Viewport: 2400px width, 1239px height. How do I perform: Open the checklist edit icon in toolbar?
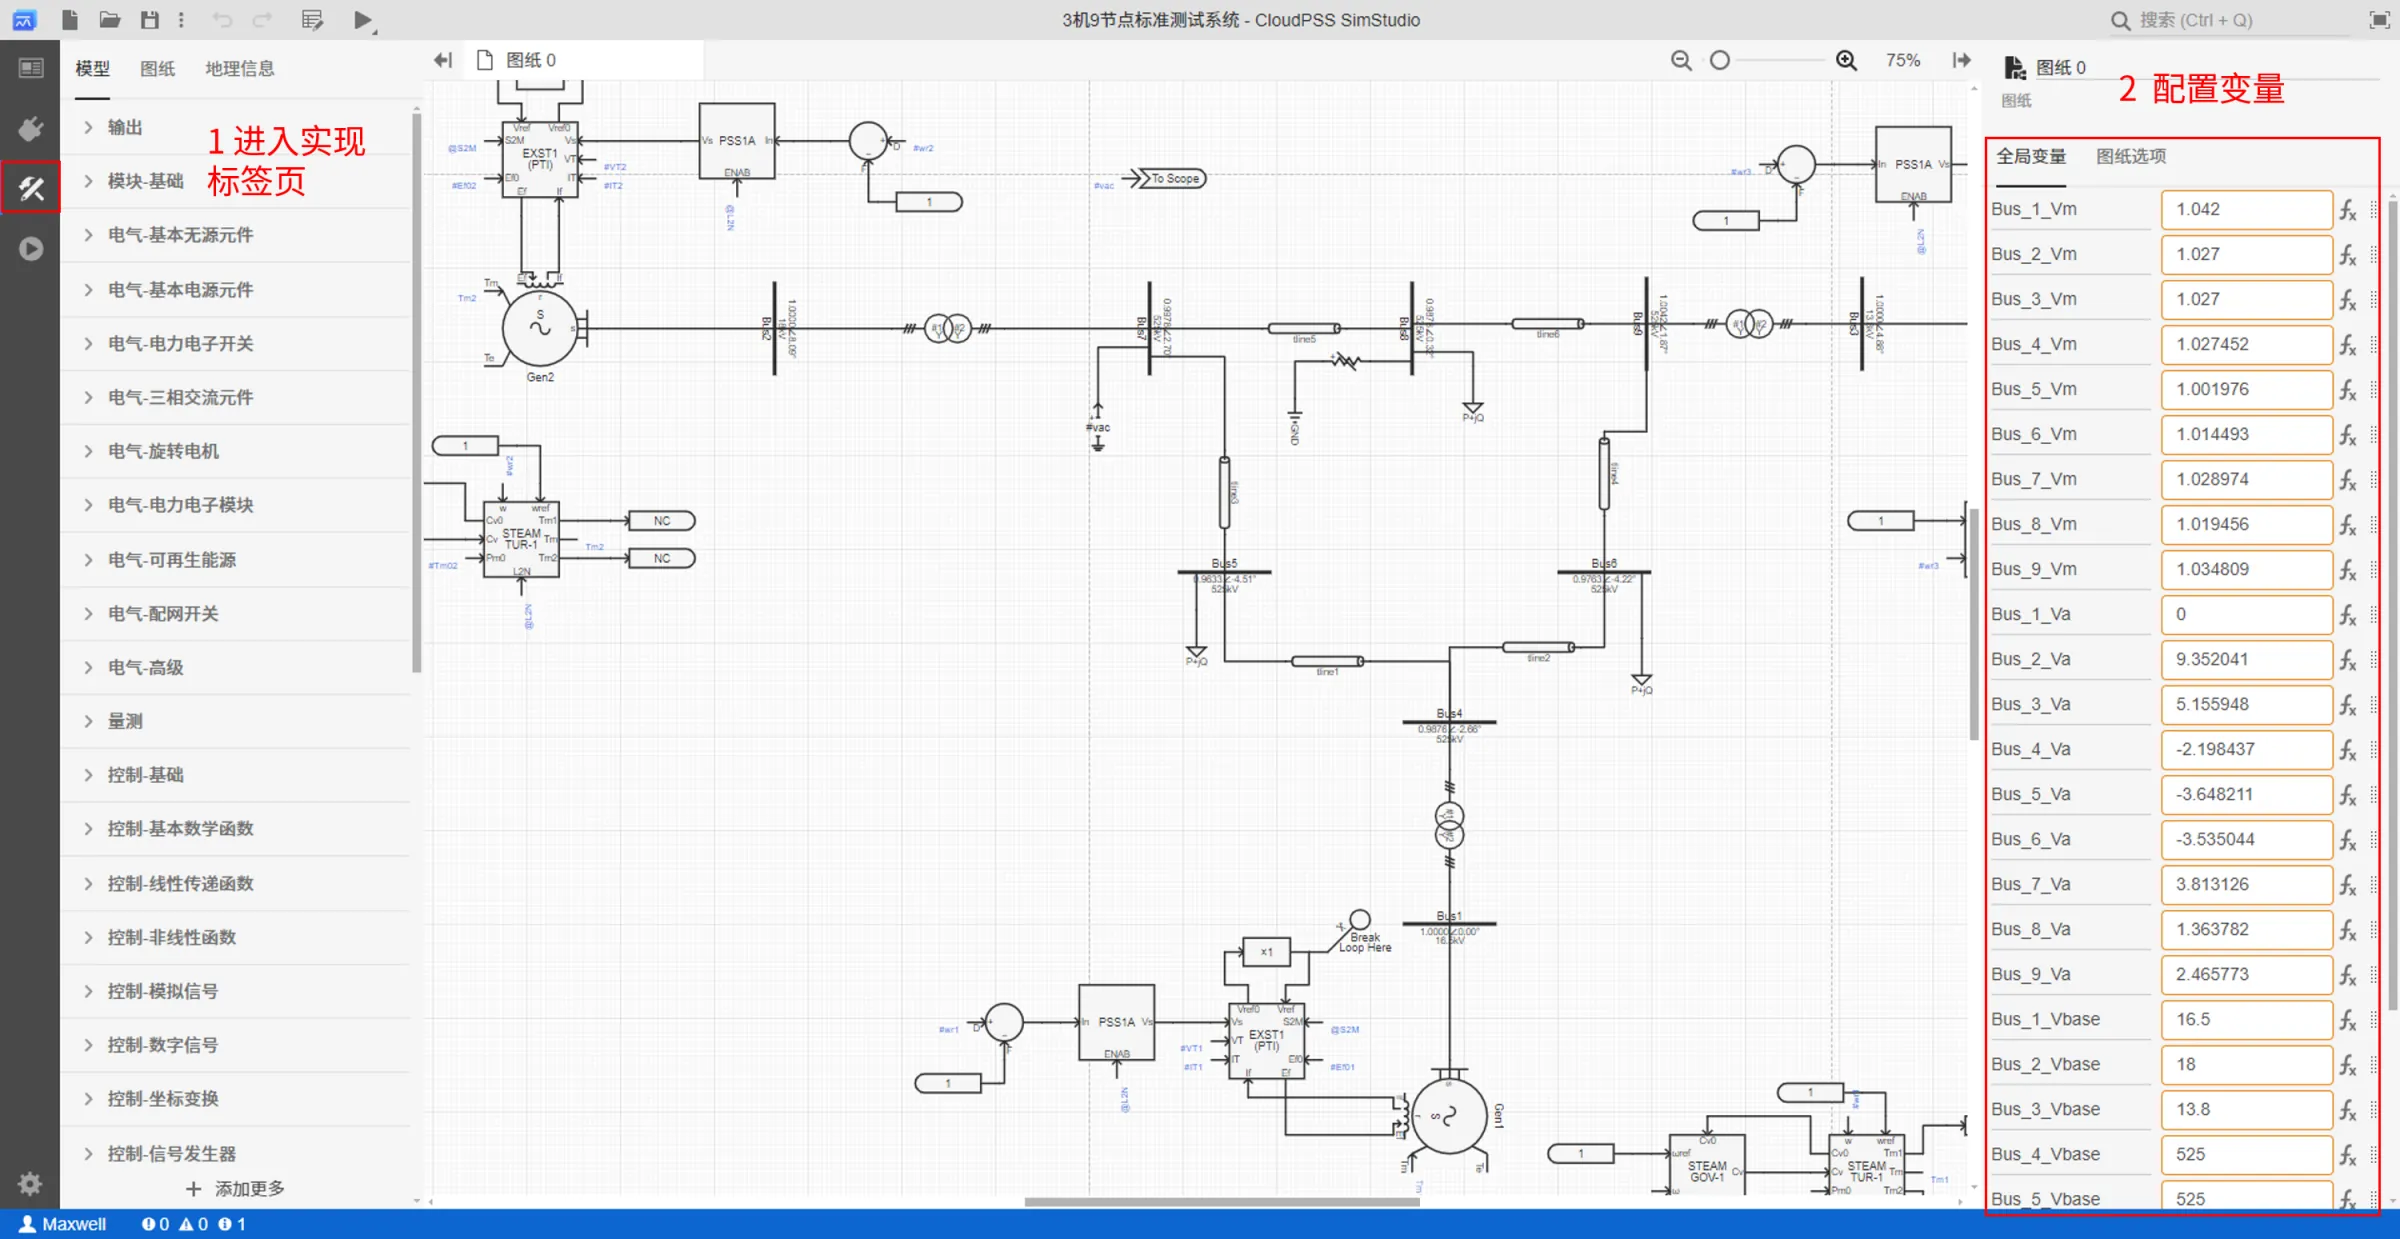[x=312, y=20]
